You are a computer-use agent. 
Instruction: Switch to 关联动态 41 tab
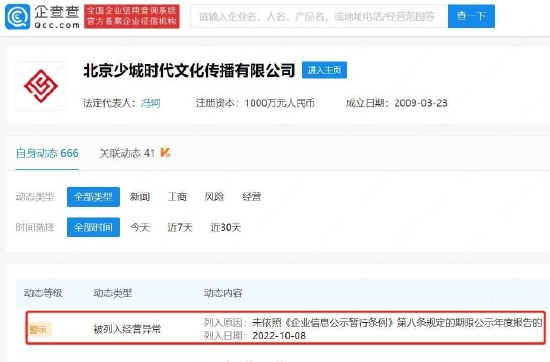pos(127,153)
